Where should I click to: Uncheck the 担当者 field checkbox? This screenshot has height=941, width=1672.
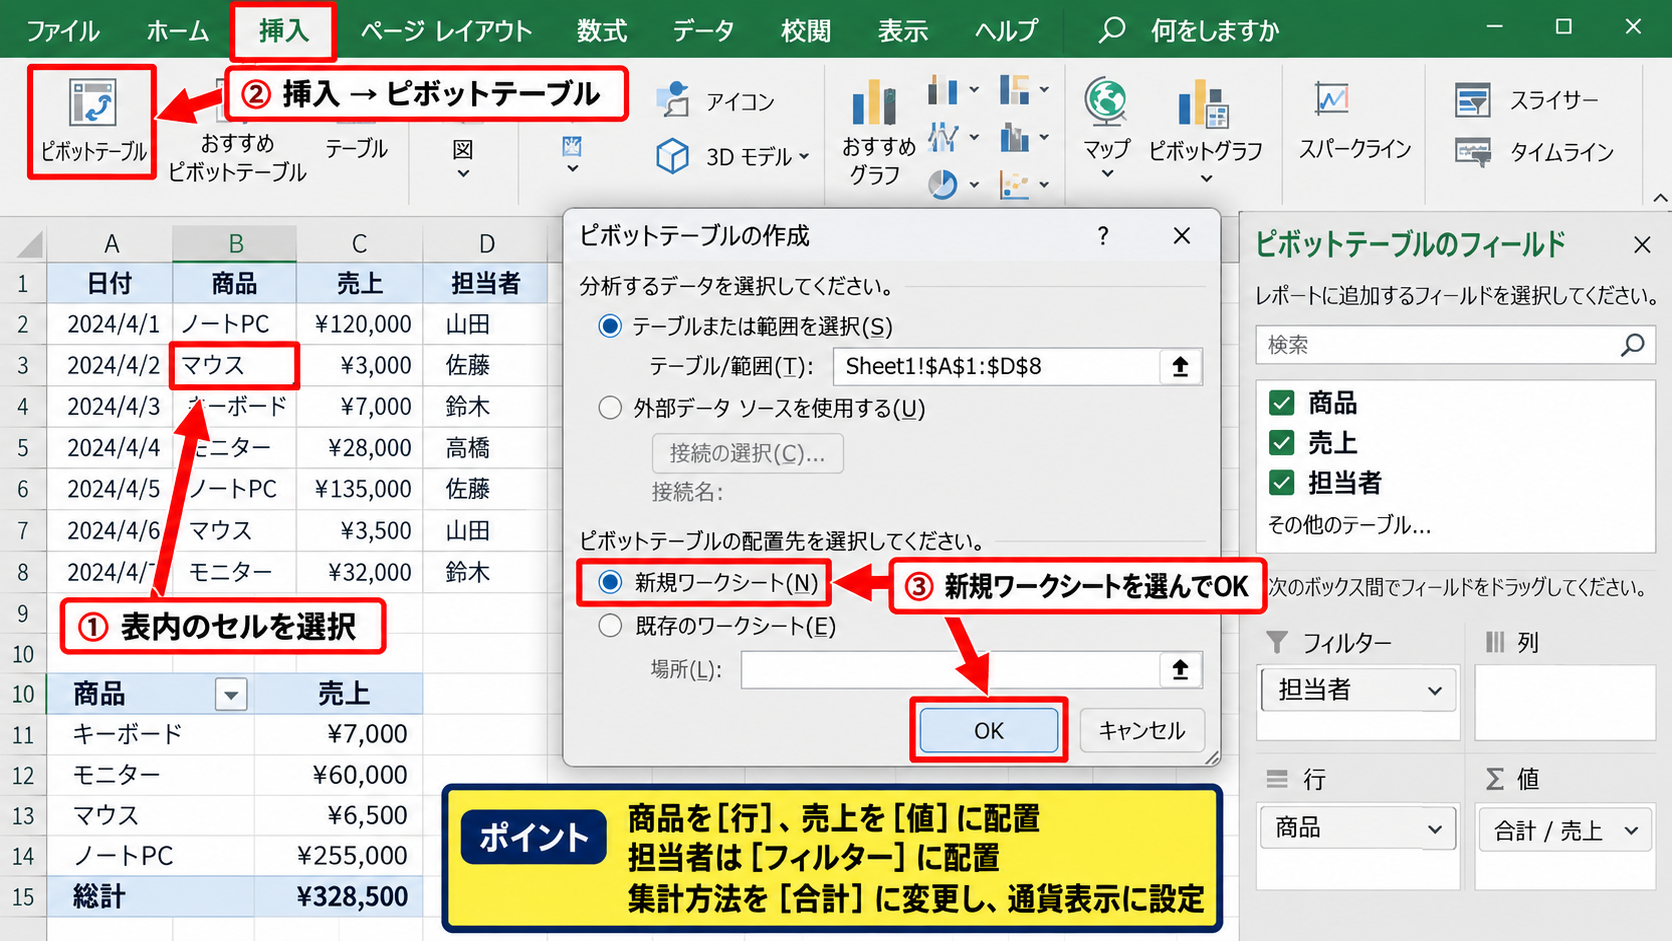(x=1281, y=483)
